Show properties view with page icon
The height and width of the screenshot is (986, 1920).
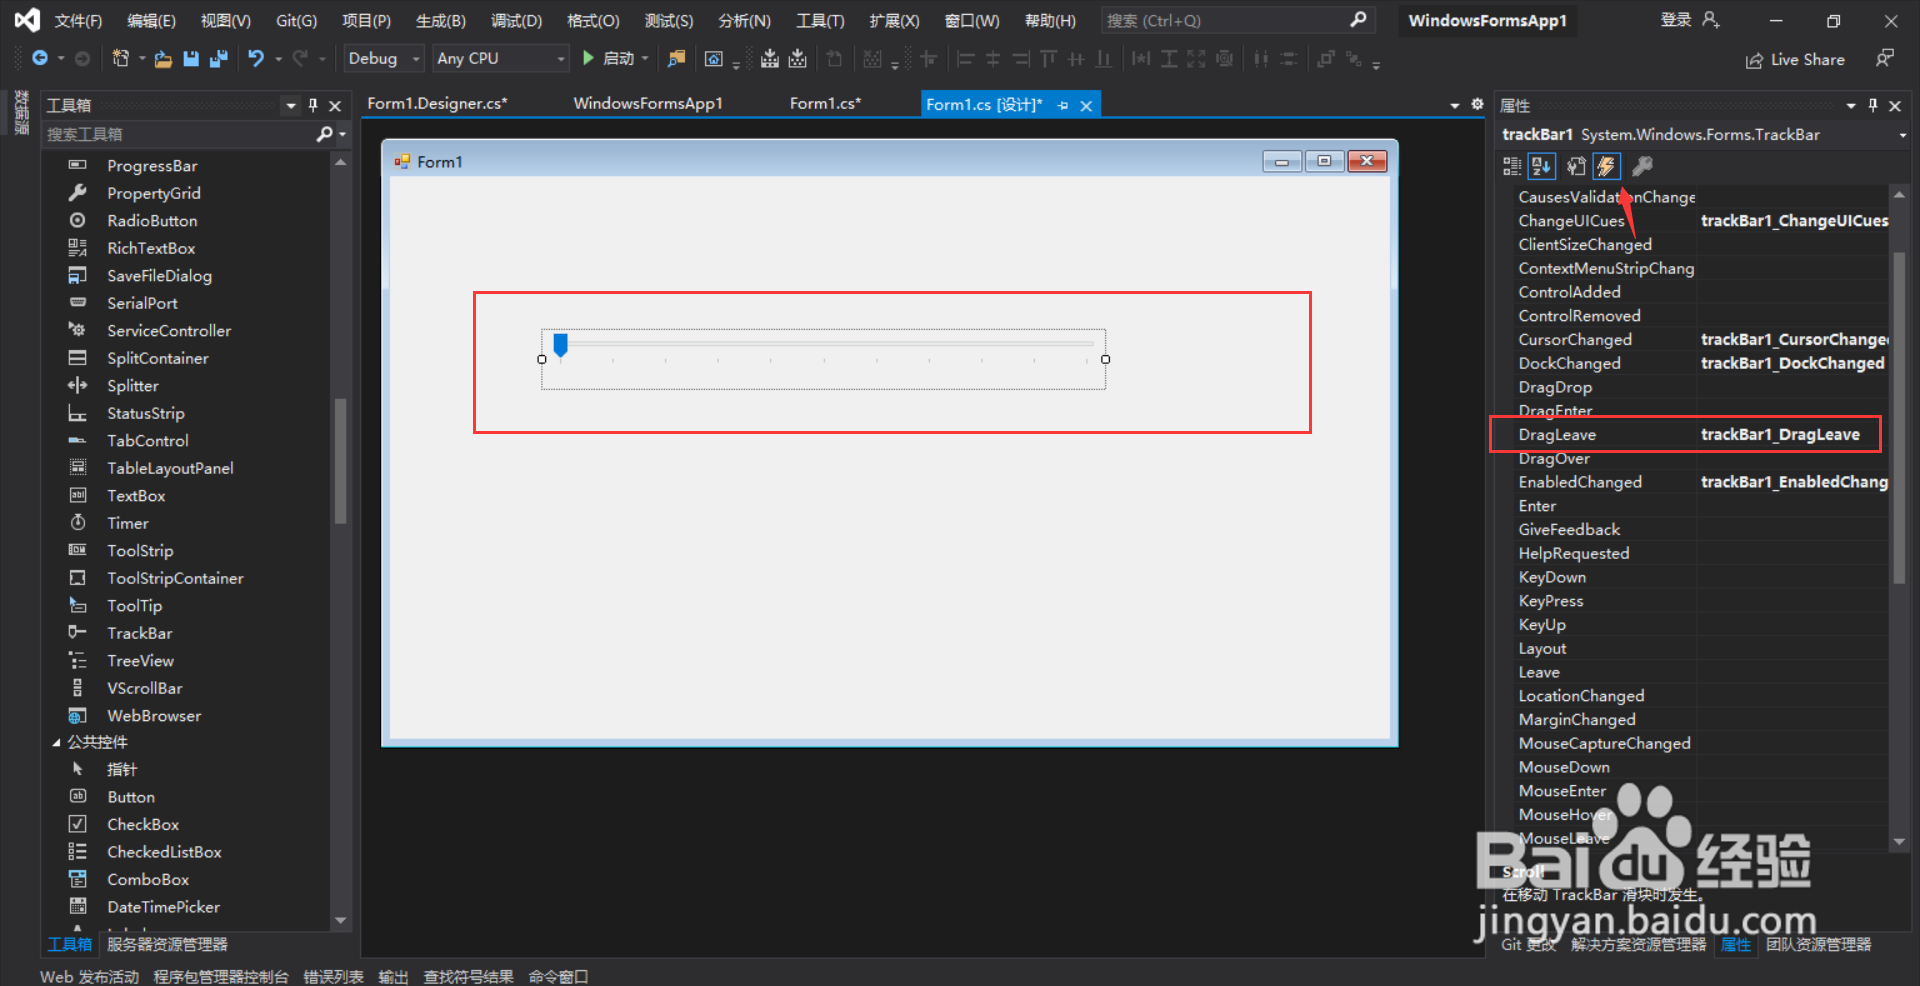tap(1576, 166)
